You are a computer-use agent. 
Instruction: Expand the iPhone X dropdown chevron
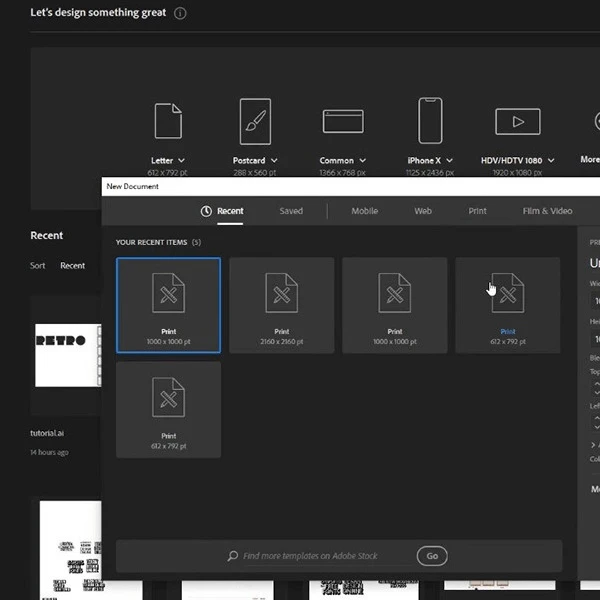pos(450,161)
